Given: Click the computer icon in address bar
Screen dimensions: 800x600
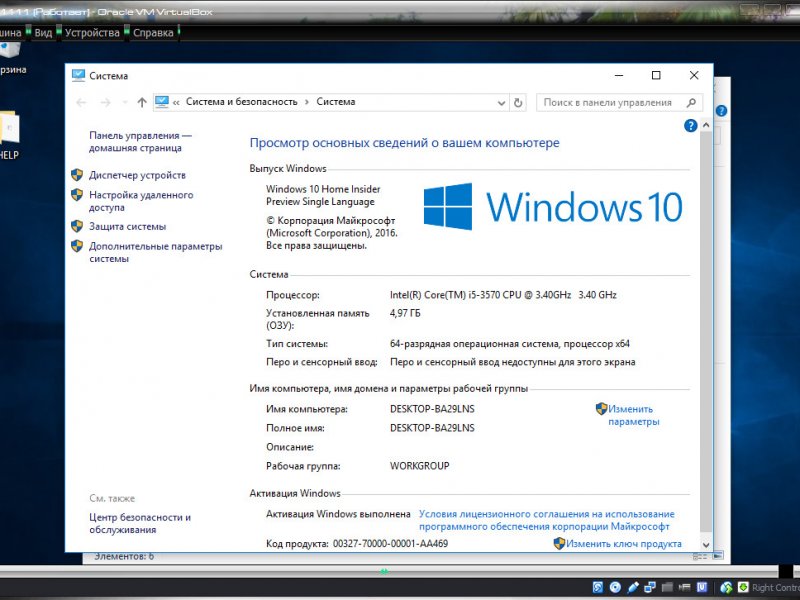Looking at the screenshot, I should pyautogui.click(x=162, y=102).
